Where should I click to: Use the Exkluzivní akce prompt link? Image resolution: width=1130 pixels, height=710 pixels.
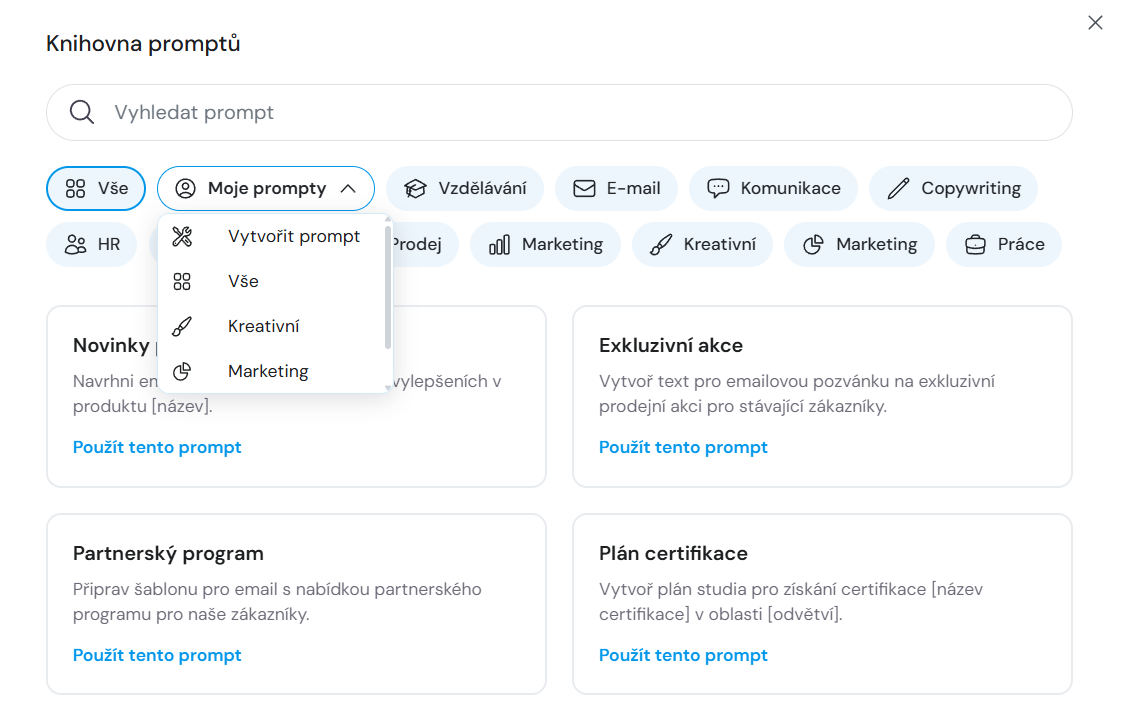coord(683,447)
